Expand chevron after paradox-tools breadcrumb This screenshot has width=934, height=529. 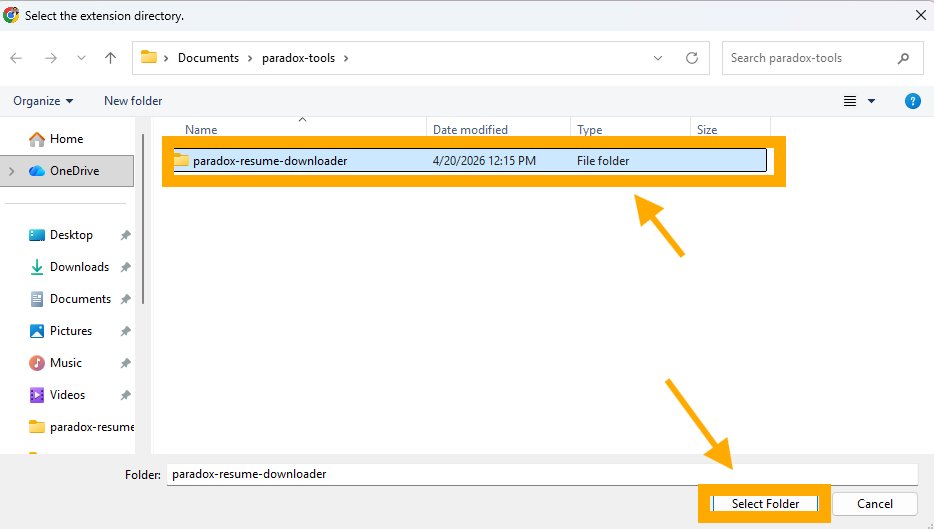coord(346,58)
